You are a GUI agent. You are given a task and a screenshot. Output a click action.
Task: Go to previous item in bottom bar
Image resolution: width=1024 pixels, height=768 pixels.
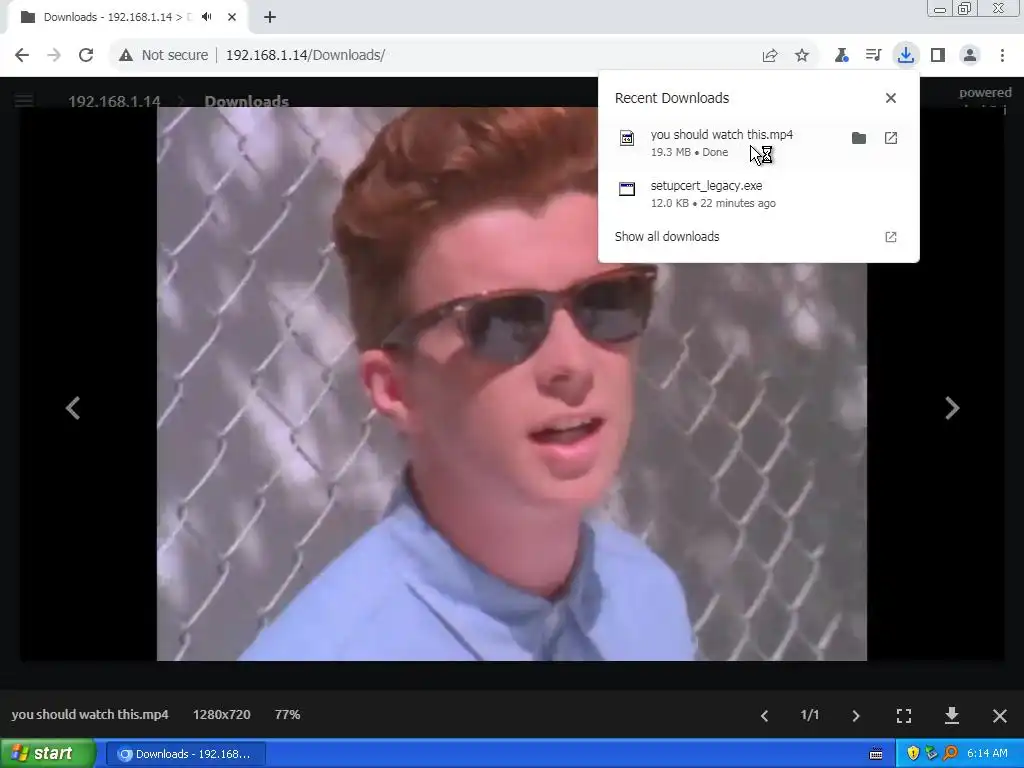pyautogui.click(x=764, y=716)
